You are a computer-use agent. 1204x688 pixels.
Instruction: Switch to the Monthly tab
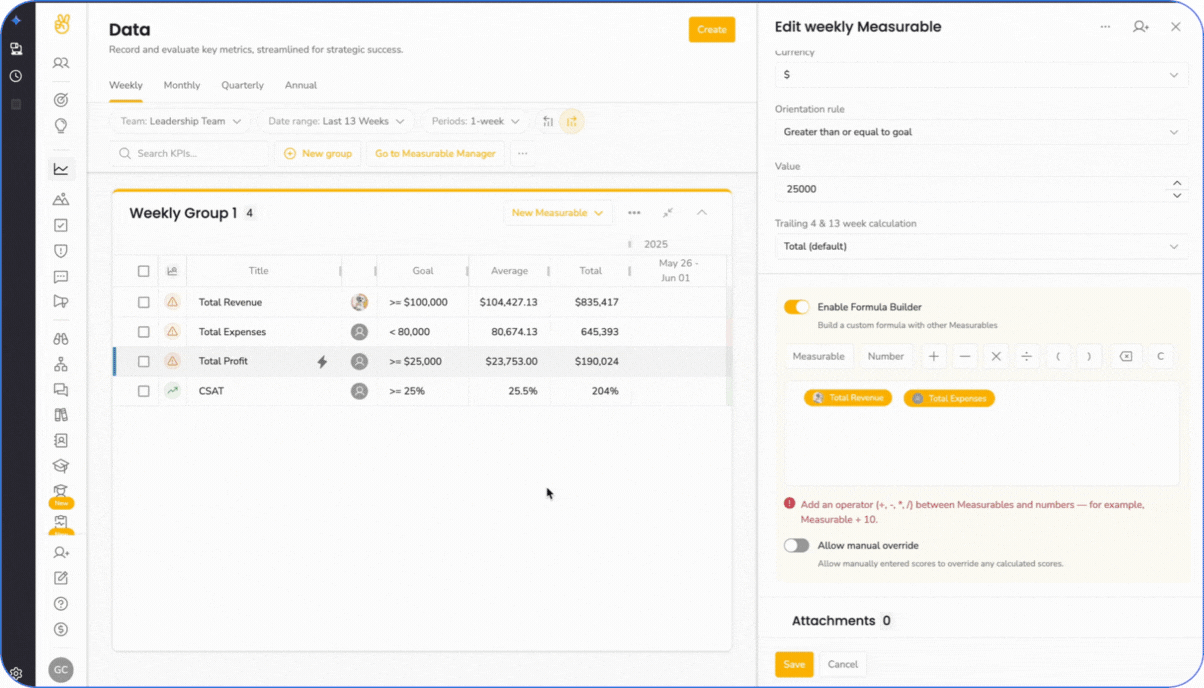click(182, 86)
